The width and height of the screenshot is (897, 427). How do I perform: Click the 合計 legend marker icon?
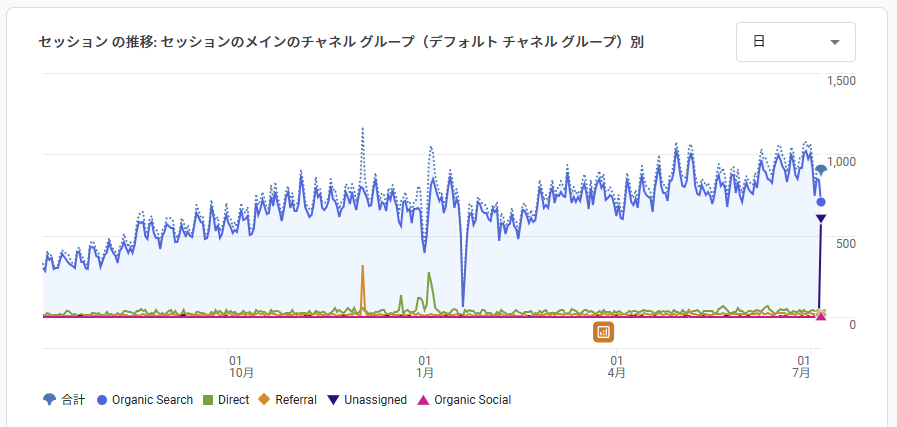tap(50, 400)
